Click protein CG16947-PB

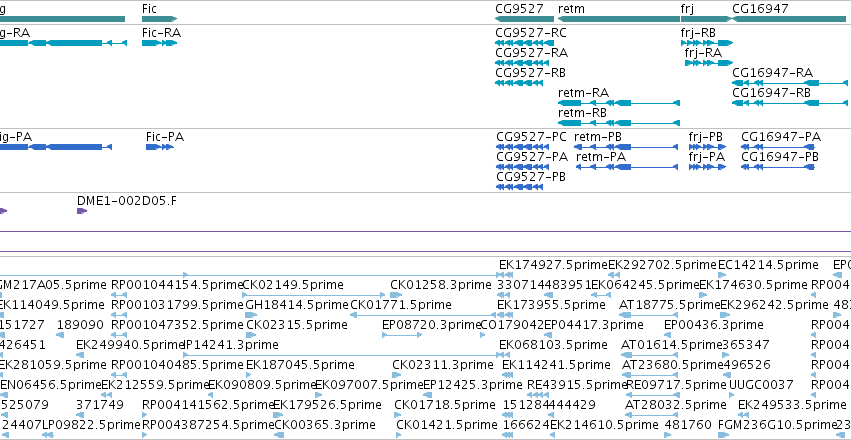click(x=780, y=157)
